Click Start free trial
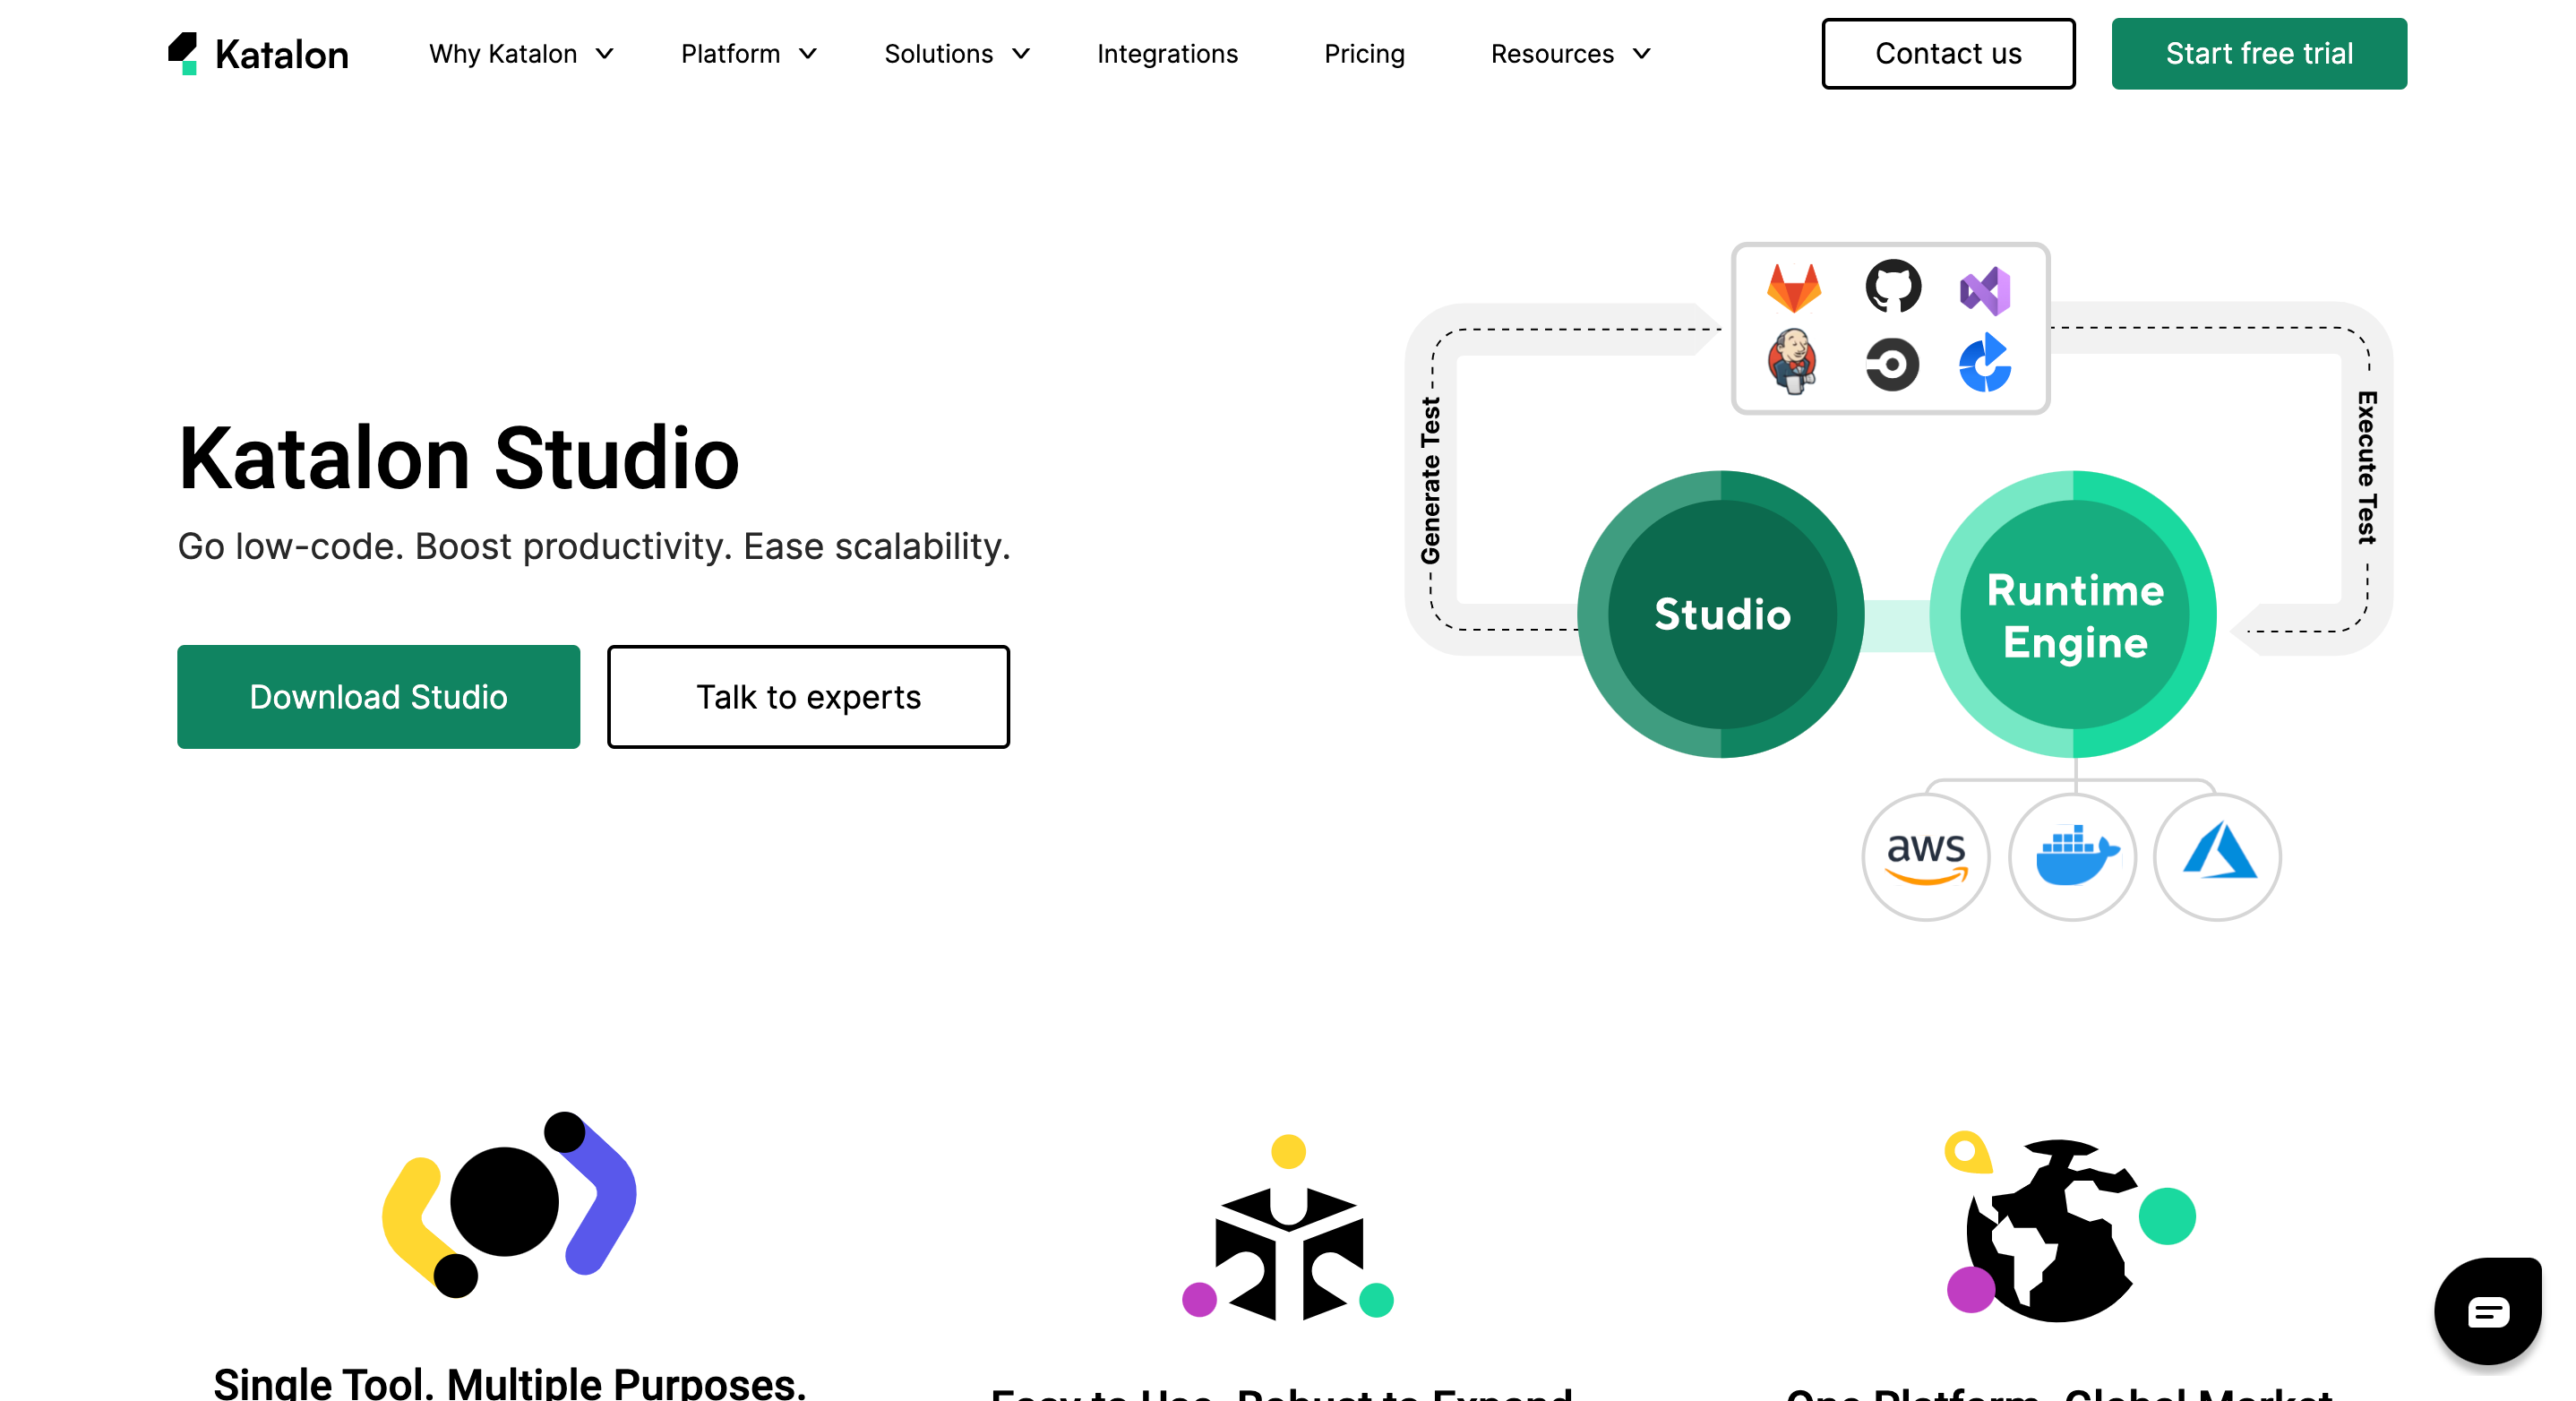Viewport: 2576px width, 1401px height. (2259, 54)
